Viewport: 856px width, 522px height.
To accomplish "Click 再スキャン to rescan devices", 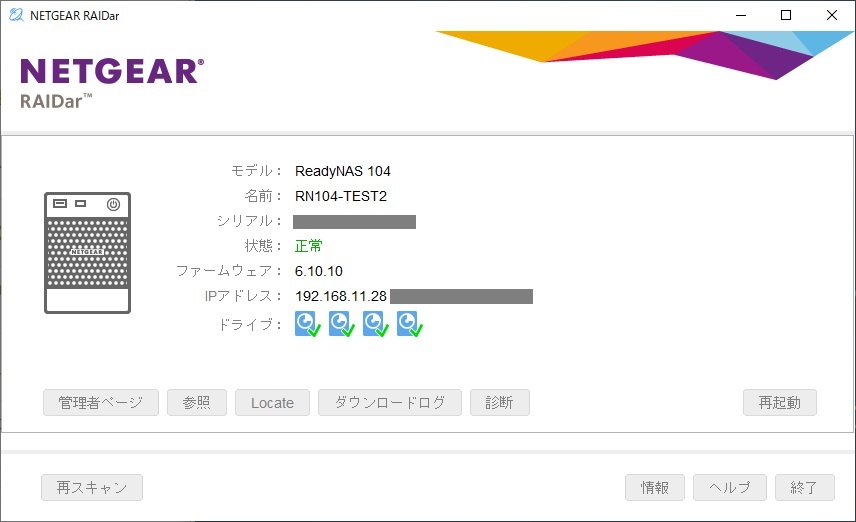I will pos(92,487).
